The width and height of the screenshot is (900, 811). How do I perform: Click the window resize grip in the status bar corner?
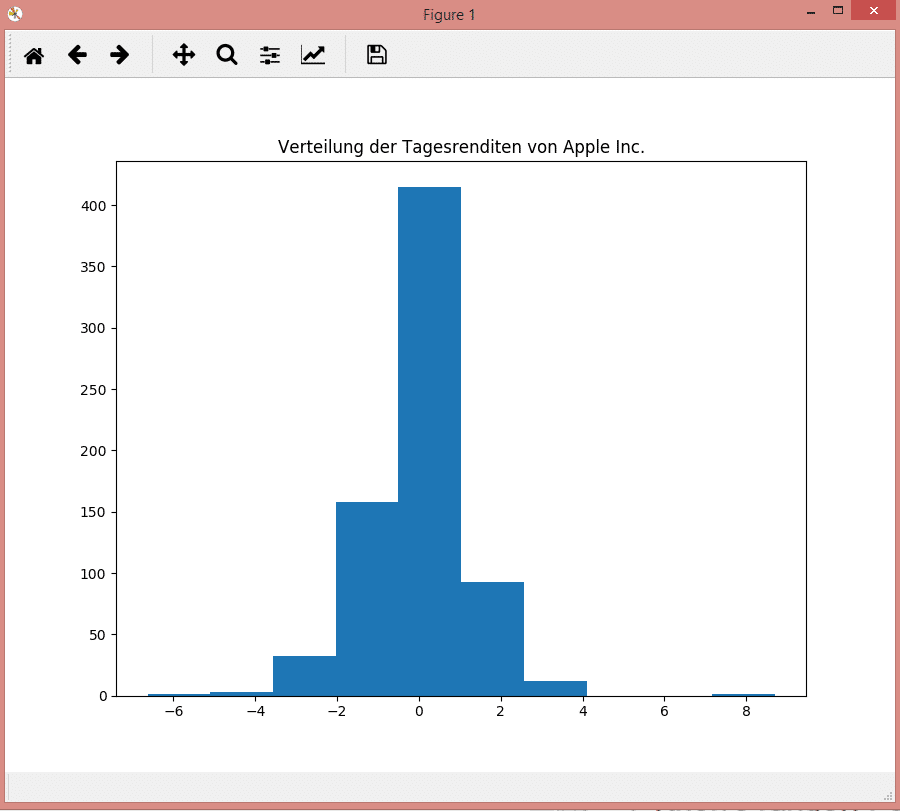pyautogui.click(x=888, y=796)
